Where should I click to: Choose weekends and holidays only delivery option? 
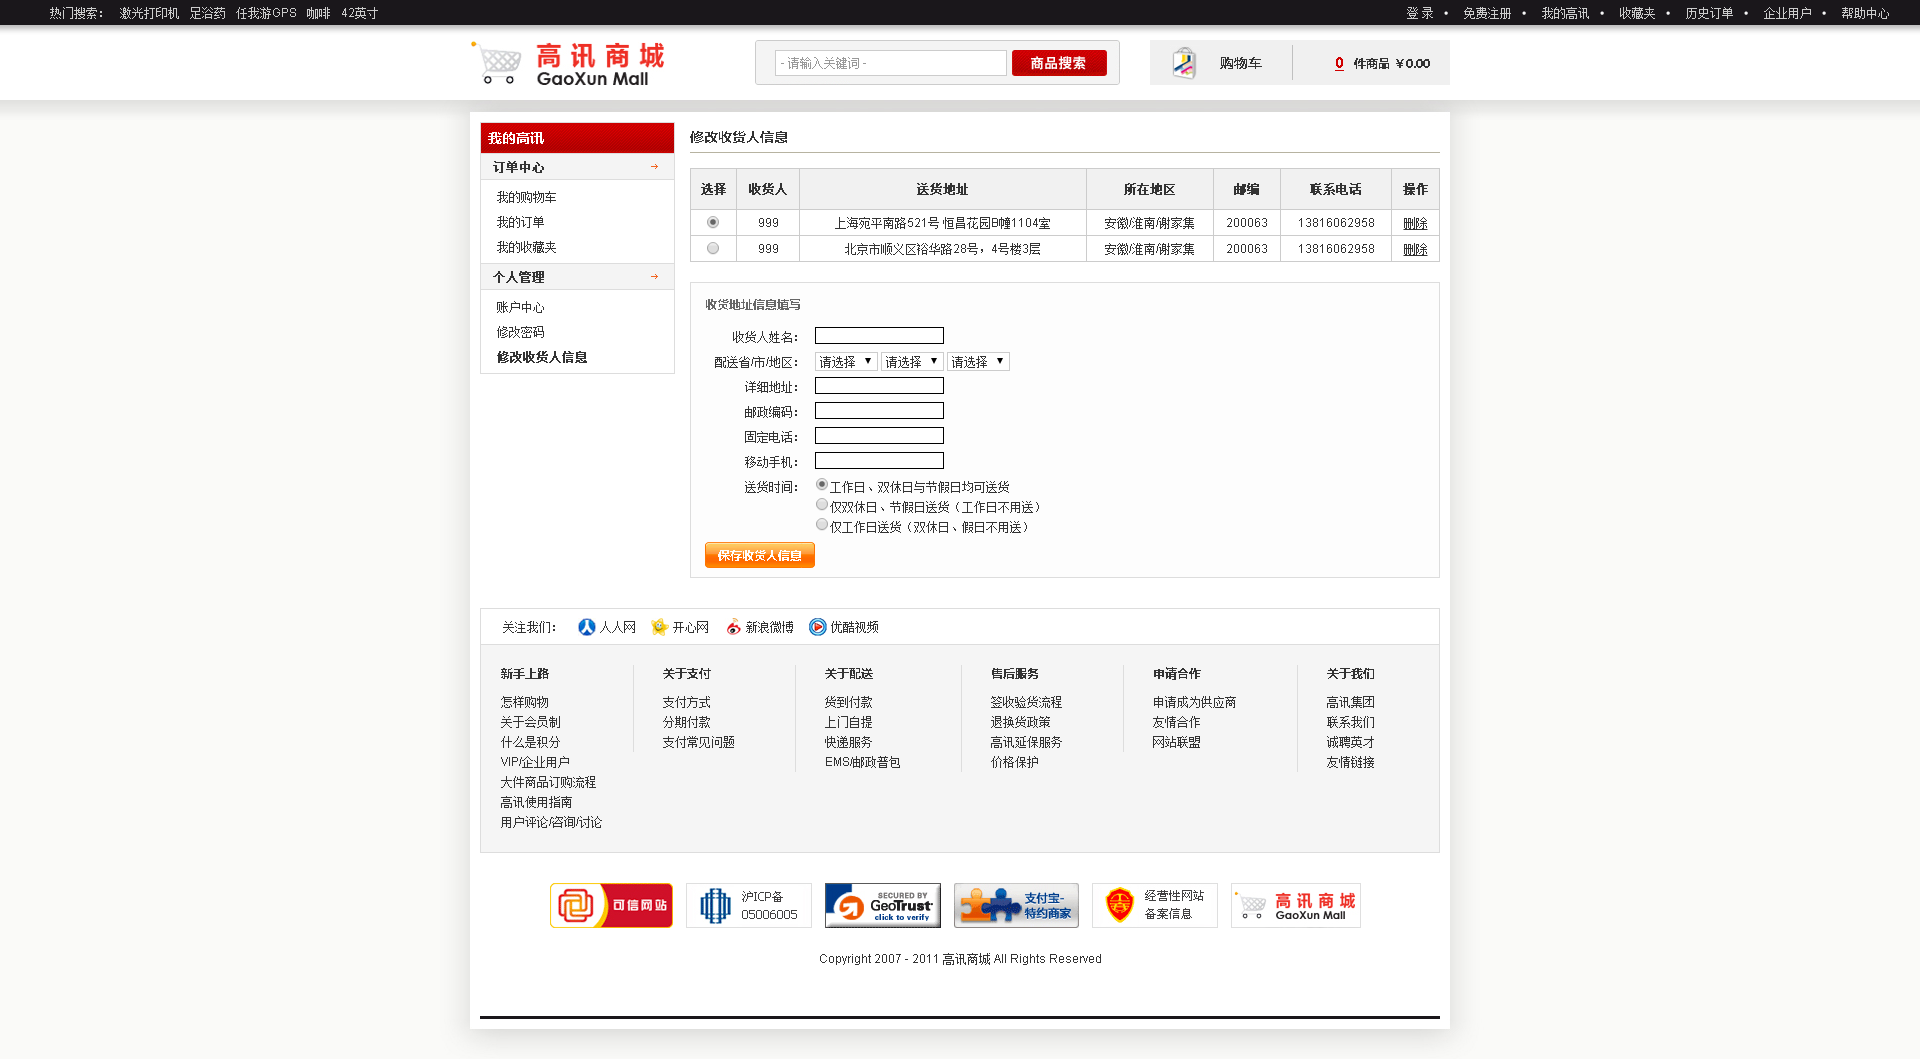click(x=822, y=505)
